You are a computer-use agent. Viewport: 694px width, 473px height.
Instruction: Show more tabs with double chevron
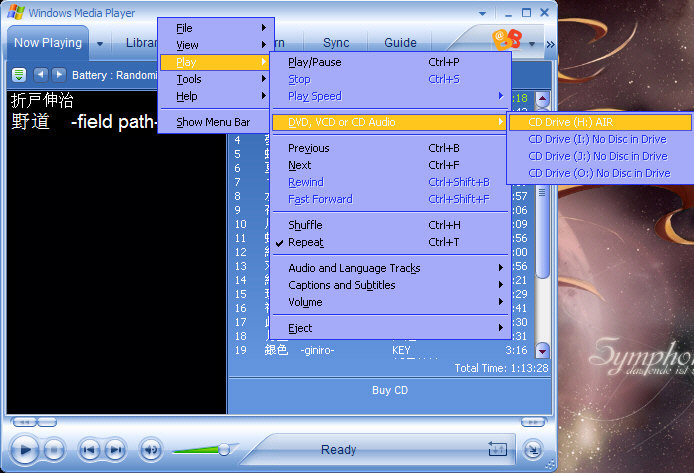coord(550,44)
